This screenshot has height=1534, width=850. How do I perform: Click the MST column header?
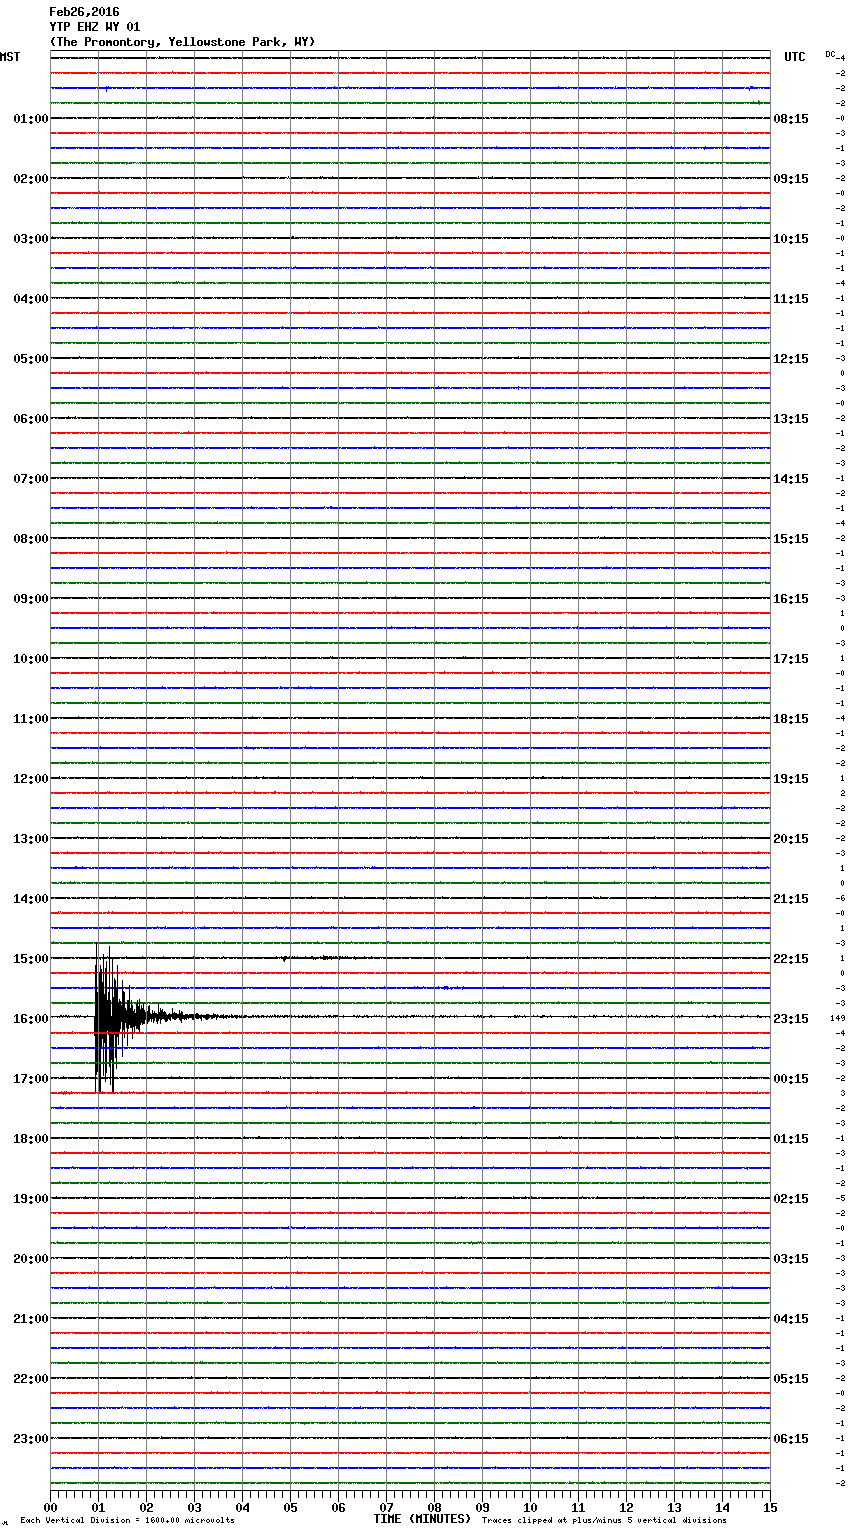tap(10, 57)
